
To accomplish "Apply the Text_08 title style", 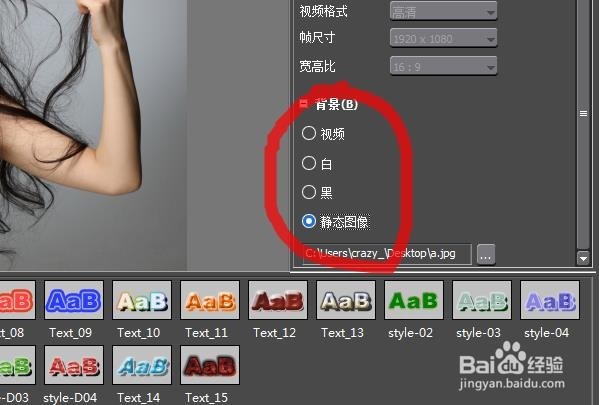I will coord(17,300).
